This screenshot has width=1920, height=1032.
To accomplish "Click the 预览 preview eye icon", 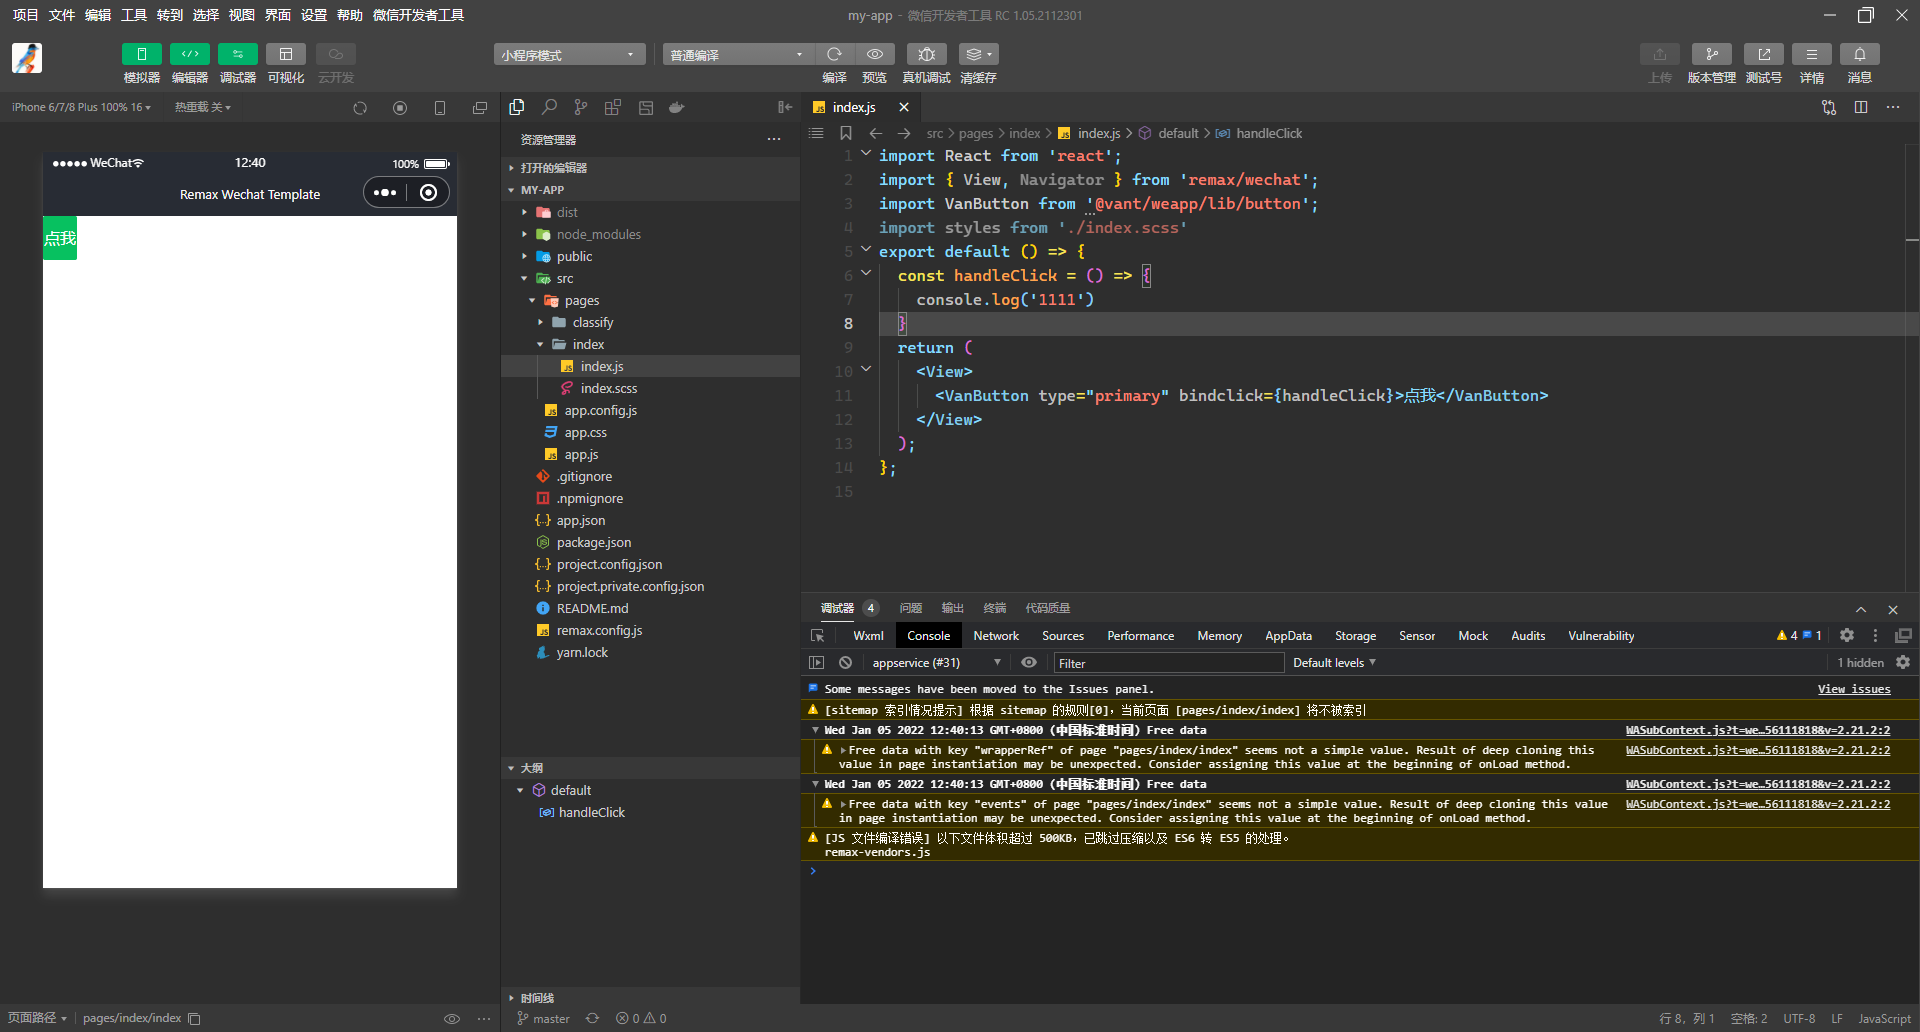I will 875,54.
